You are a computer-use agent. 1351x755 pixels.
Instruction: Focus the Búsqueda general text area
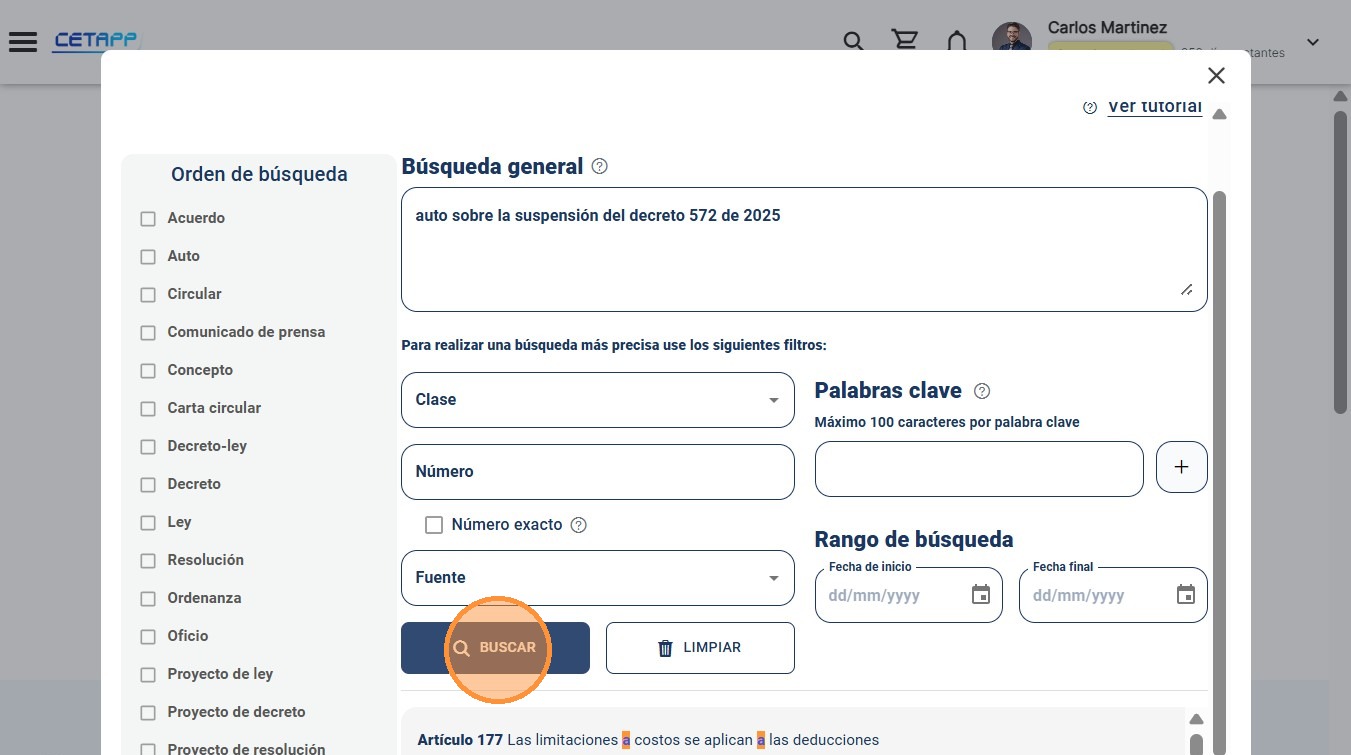click(x=804, y=249)
